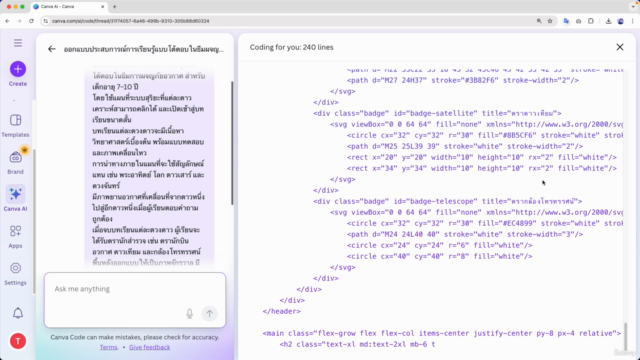Open the Terms link

(109, 347)
